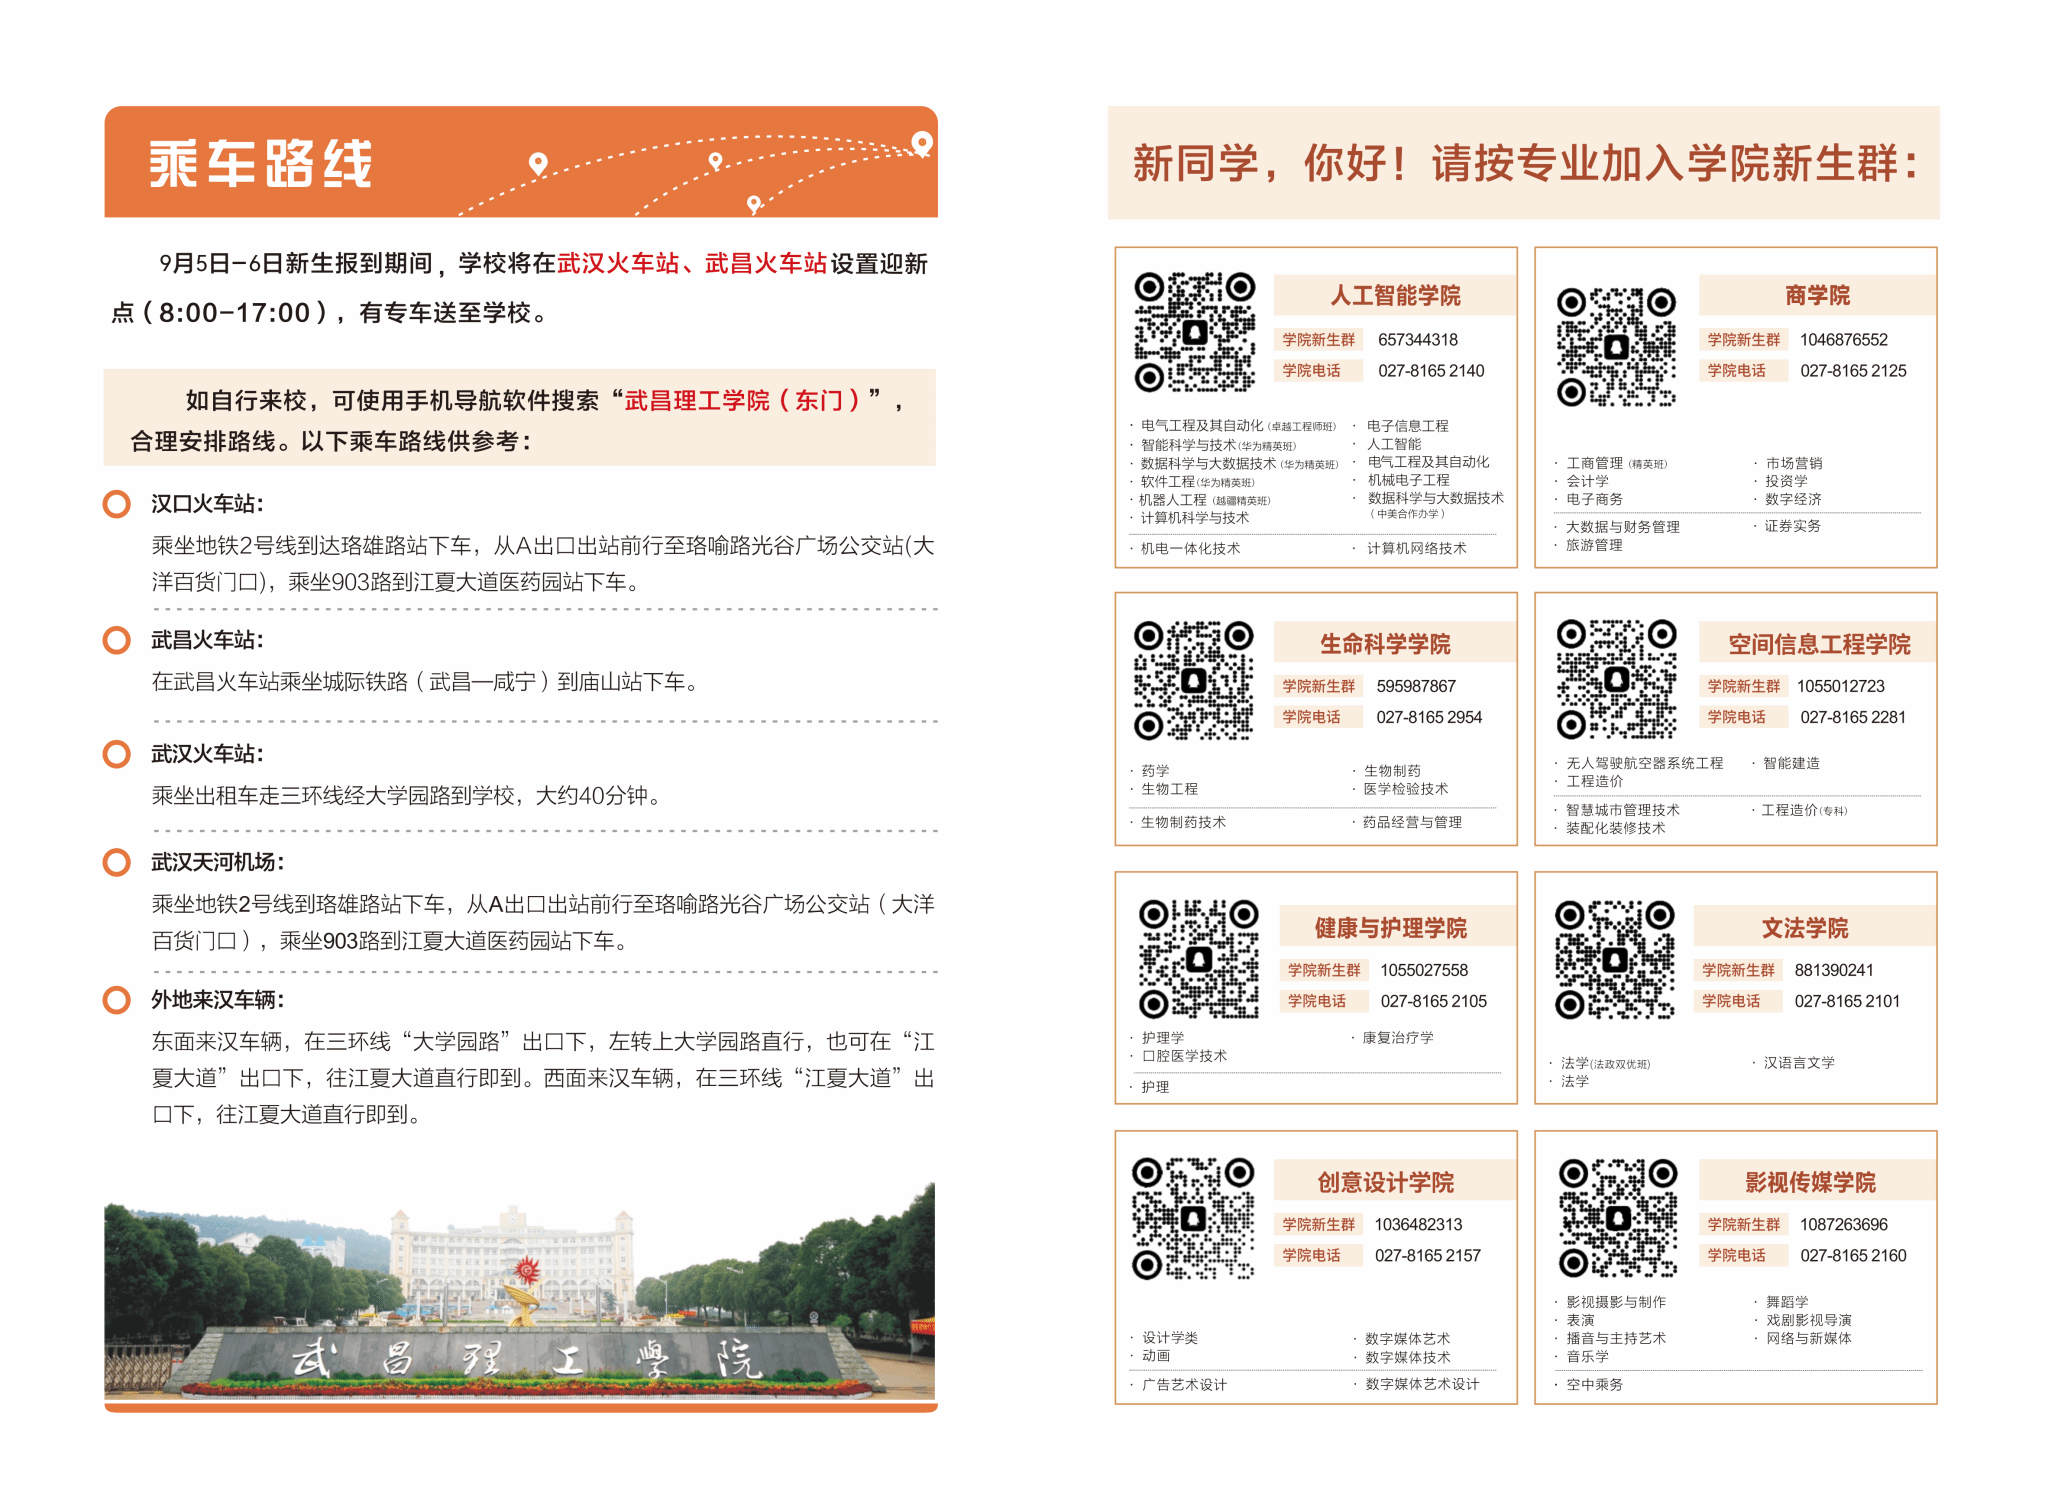Click the 健康与护理学院 QR code
Screen dimensions: 2048x1505
pyautogui.click(x=1198, y=958)
